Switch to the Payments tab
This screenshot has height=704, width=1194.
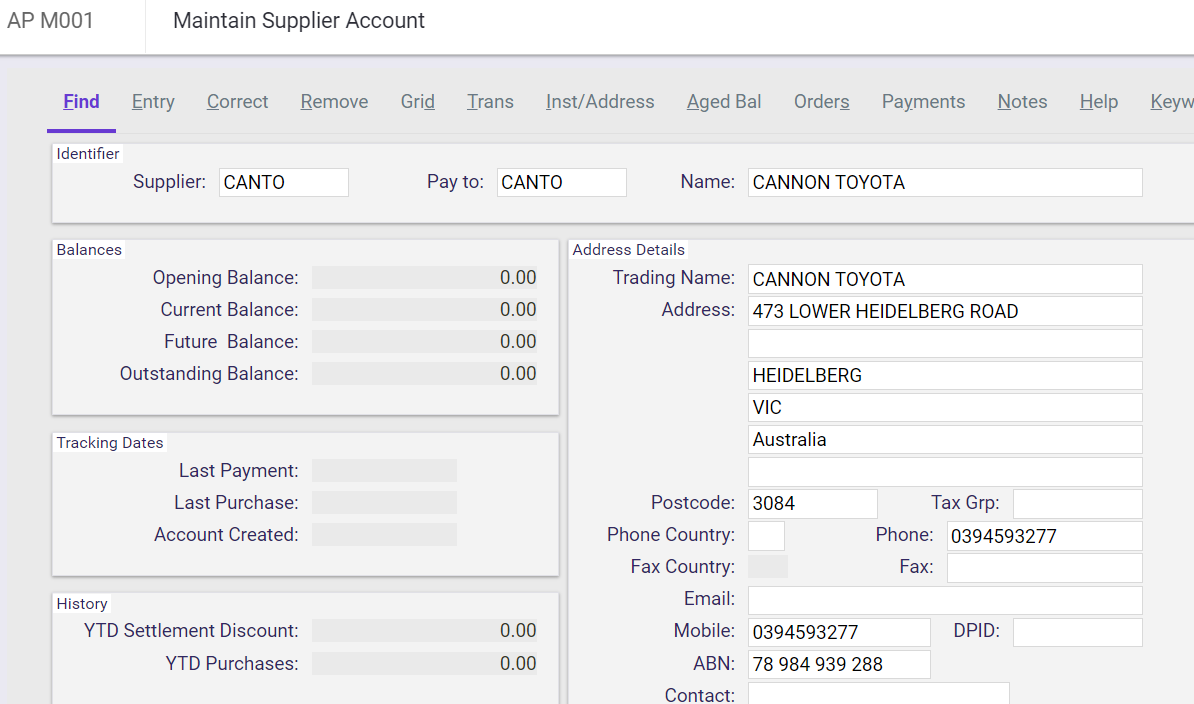[x=924, y=102]
